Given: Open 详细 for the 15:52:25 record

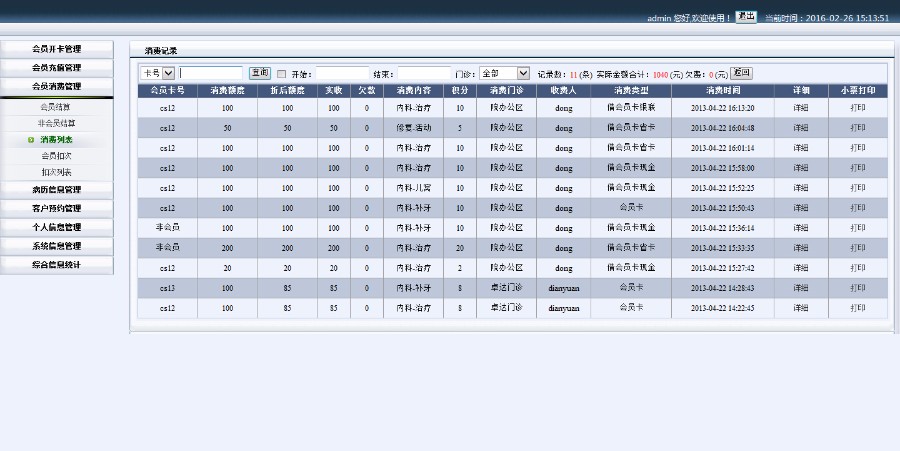Looking at the screenshot, I should pos(801,188).
